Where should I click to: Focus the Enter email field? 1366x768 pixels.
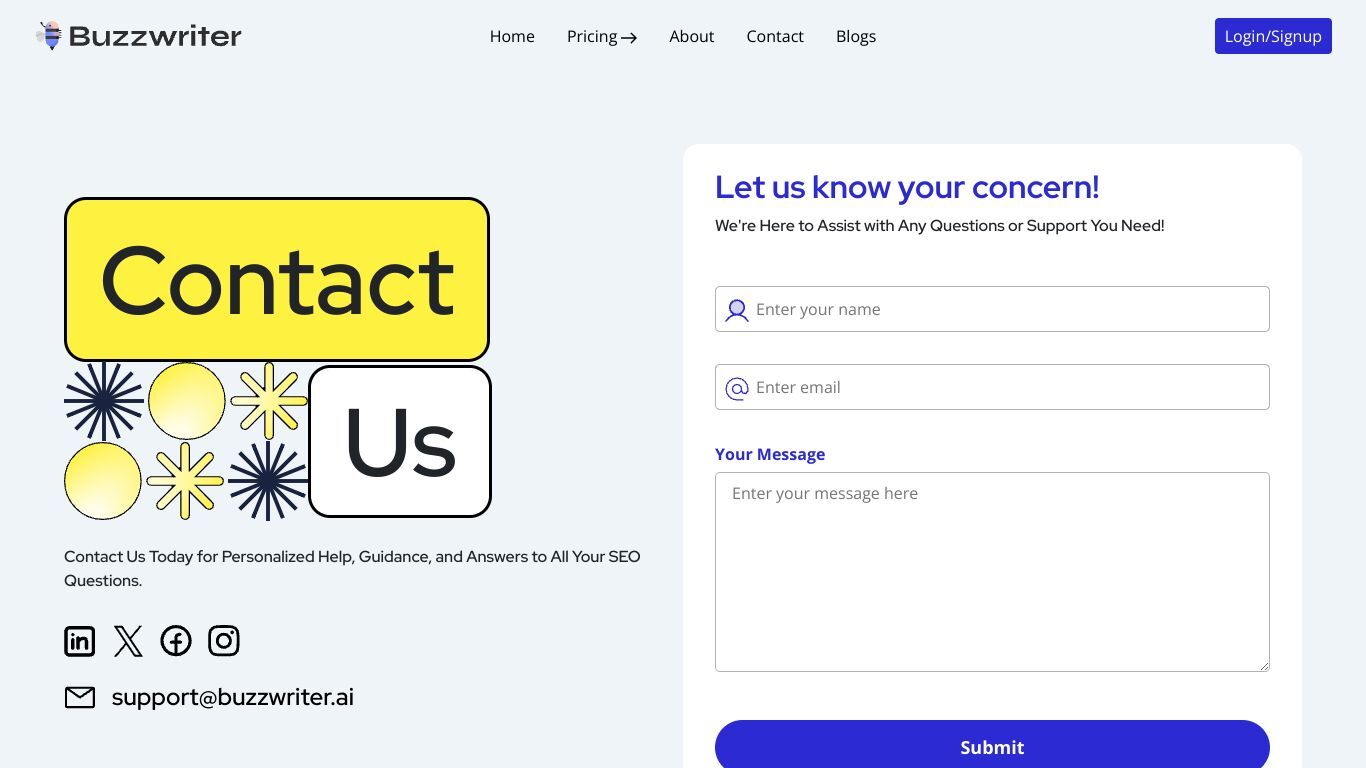992,387
